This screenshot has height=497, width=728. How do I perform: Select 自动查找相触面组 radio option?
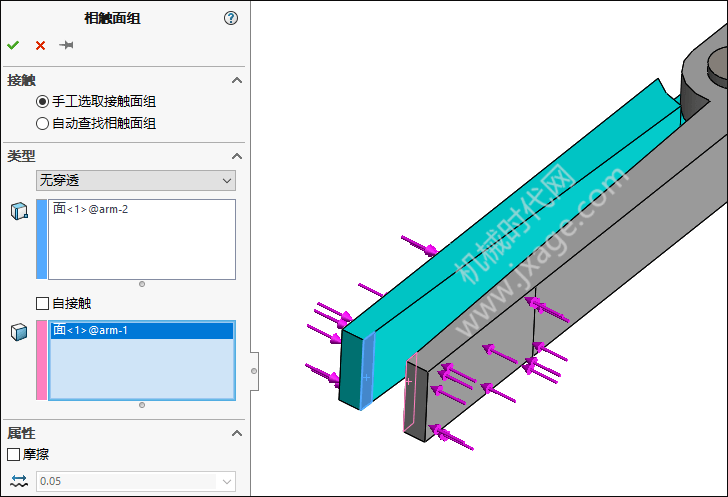pos(42,123)
